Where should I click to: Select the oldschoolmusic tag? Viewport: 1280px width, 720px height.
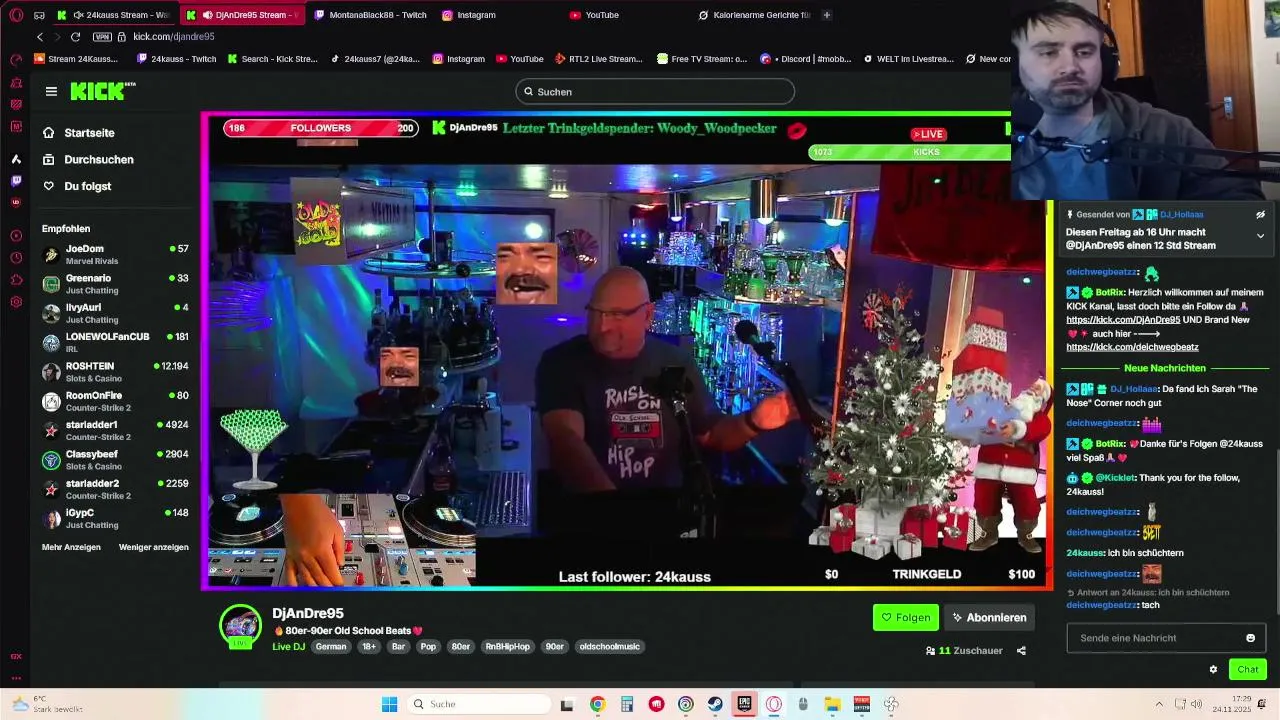609,647
